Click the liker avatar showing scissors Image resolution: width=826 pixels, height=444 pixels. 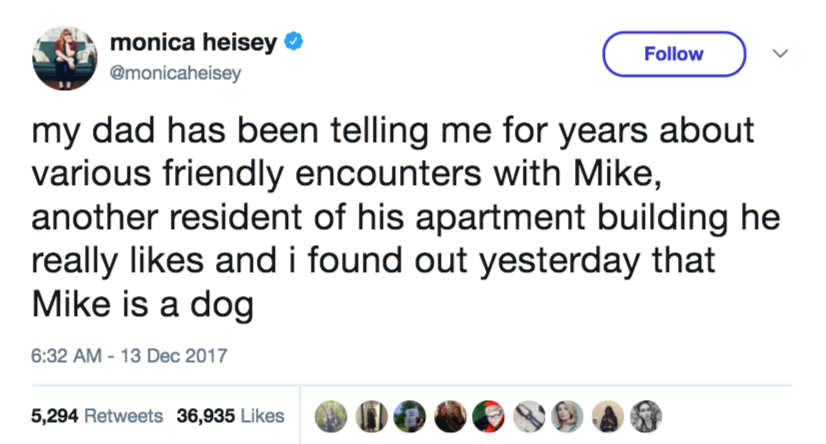pyautogui.click(x=528, y=414)
